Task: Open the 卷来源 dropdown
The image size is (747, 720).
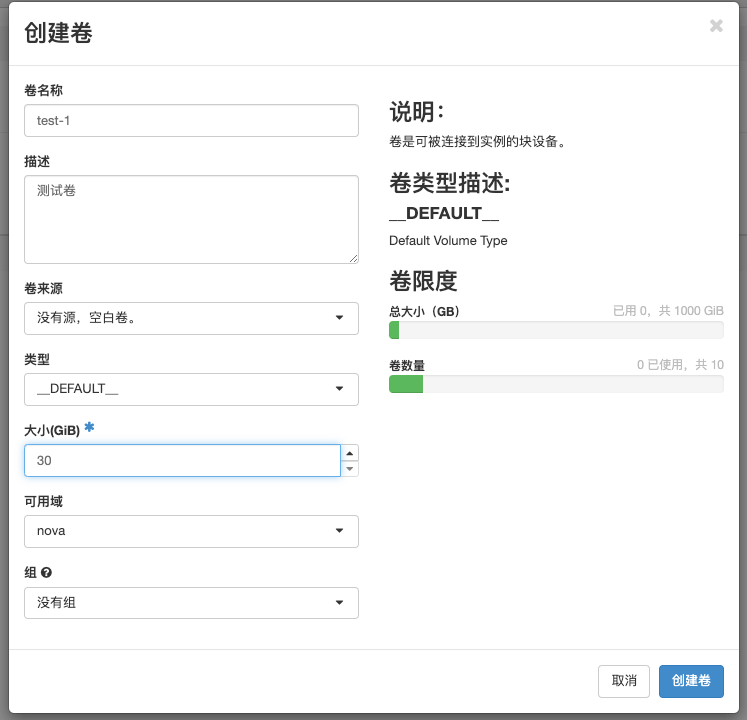Action: pyautogui.click(x=192, y=318)
